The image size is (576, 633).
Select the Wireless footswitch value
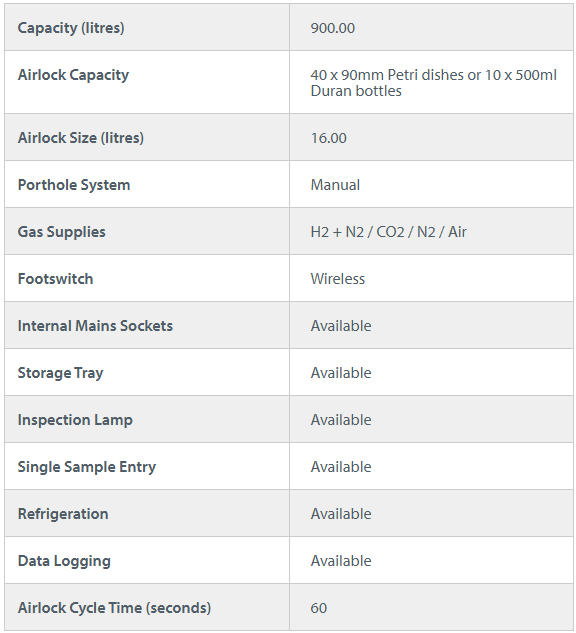pos(338,279)
